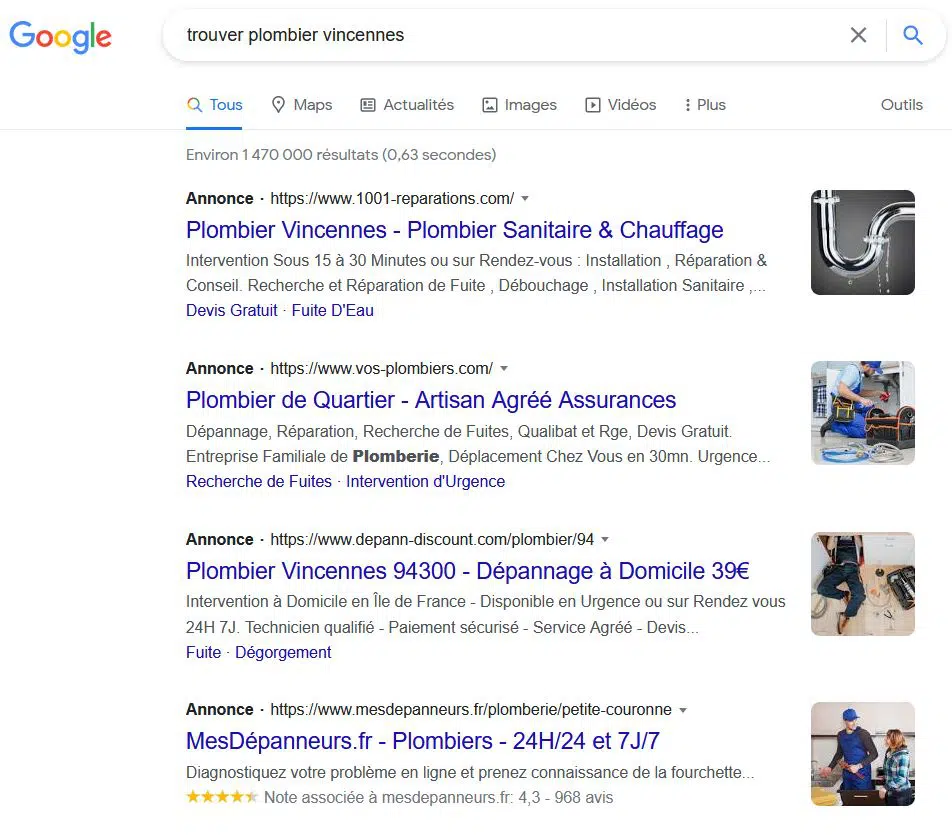Click the Recherche de Fuites sitelink

[x=259, y=482]
